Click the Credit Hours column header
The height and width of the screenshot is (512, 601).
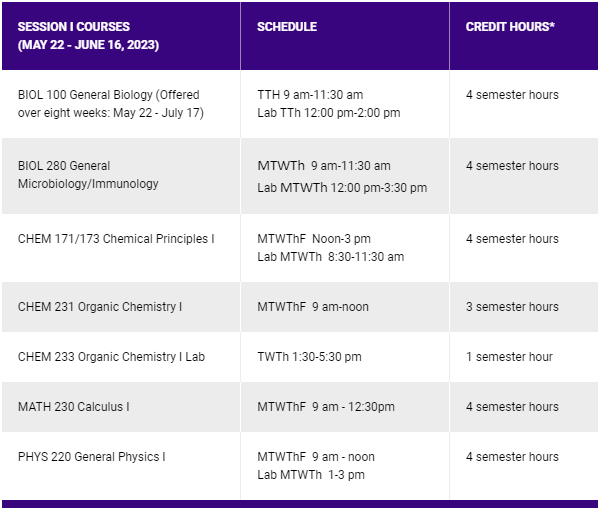coord(510,26)
